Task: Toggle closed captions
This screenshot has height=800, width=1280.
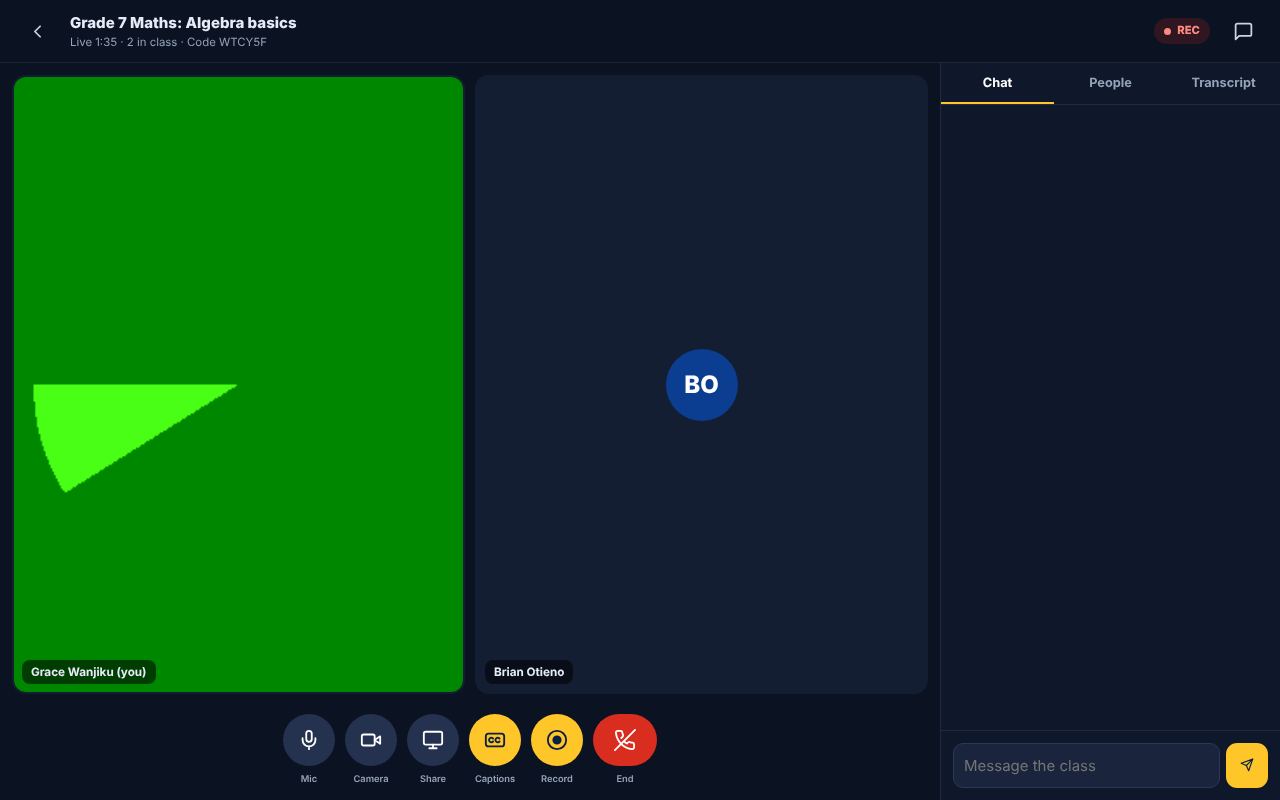Action: (x=495, y=740)
